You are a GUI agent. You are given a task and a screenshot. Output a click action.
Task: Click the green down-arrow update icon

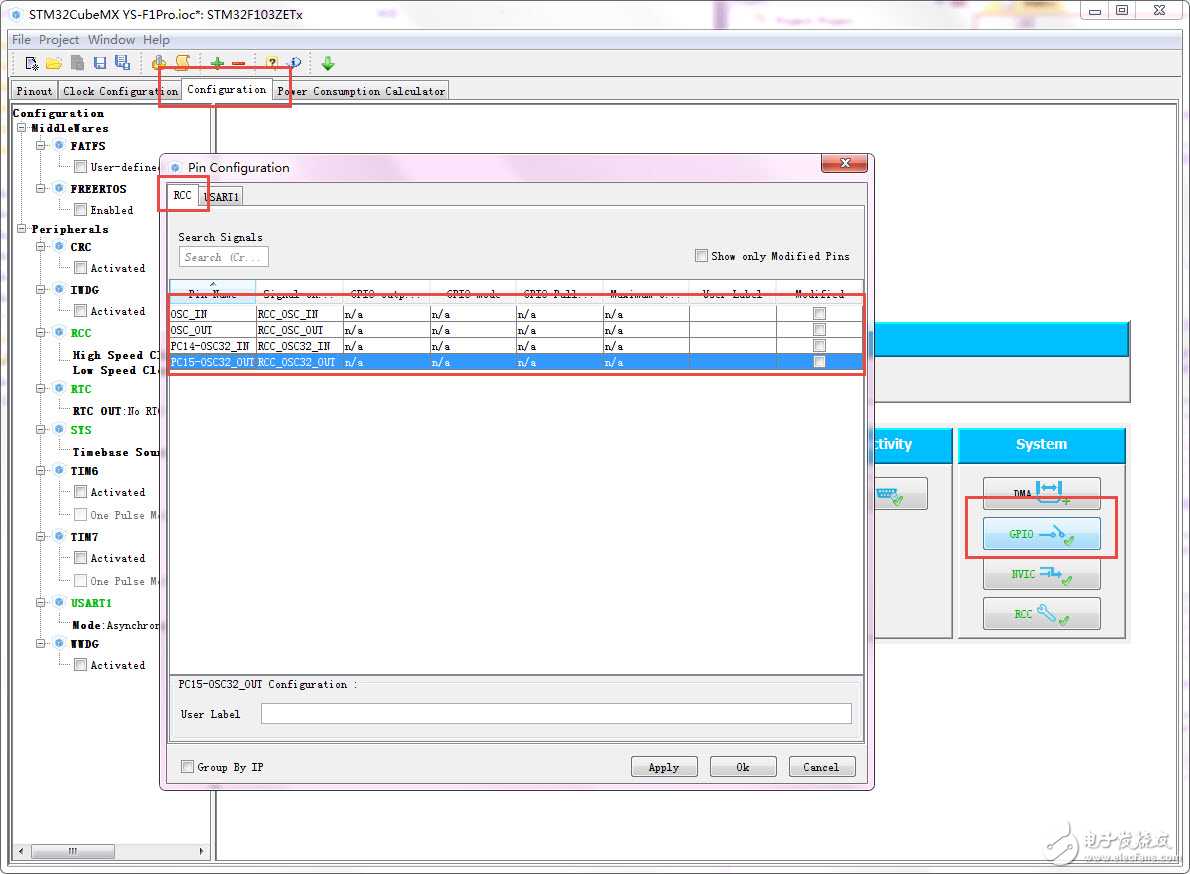pyautogui.click(x=328, y=63)
